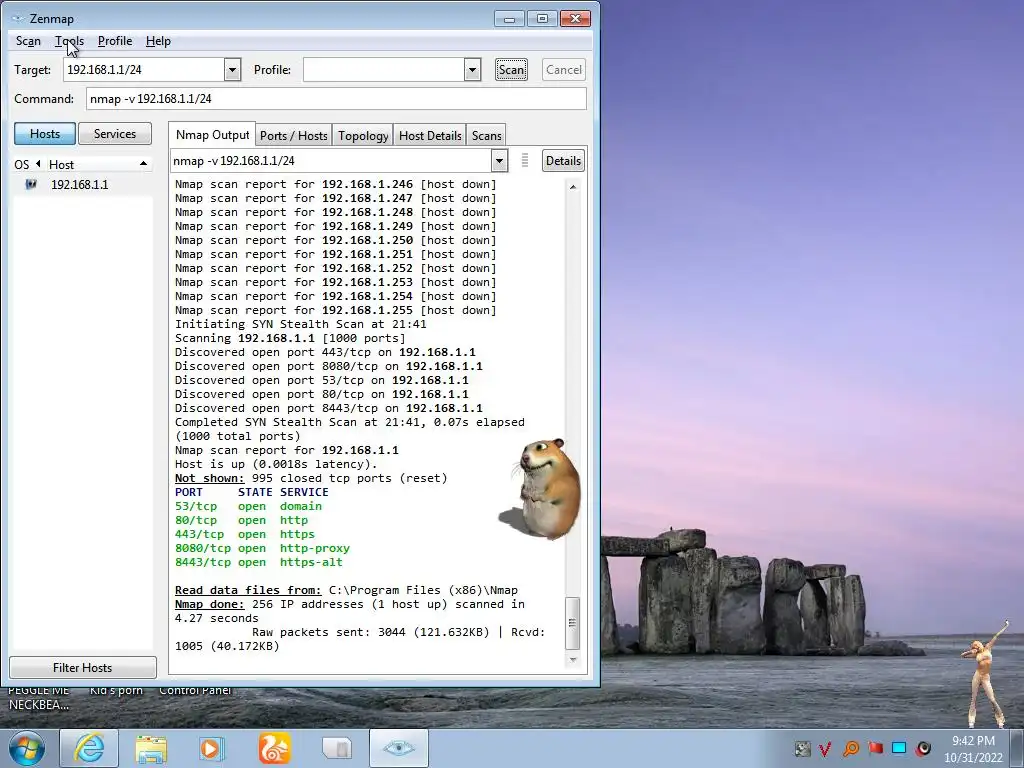Click the Target field containing 192.168.1.1/24
This screenshot has height=768, width=1024.
(144, 70)
